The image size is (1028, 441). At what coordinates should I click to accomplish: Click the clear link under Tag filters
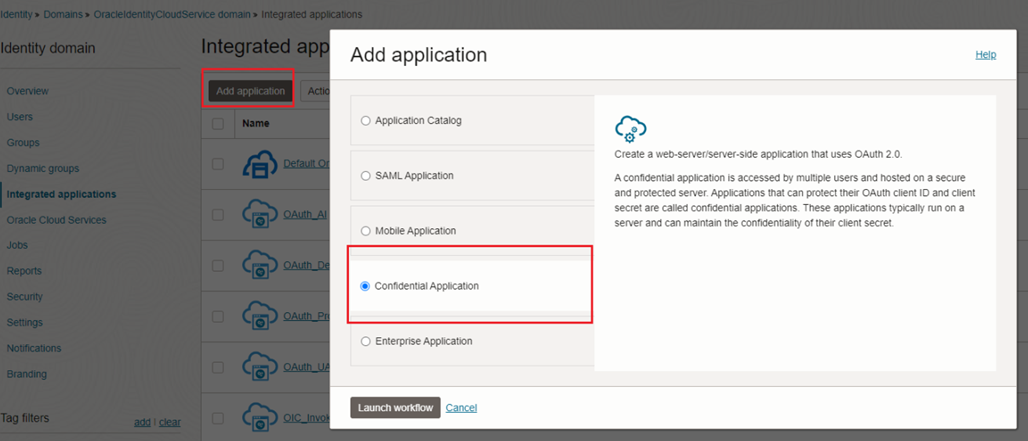coord(170,422)
